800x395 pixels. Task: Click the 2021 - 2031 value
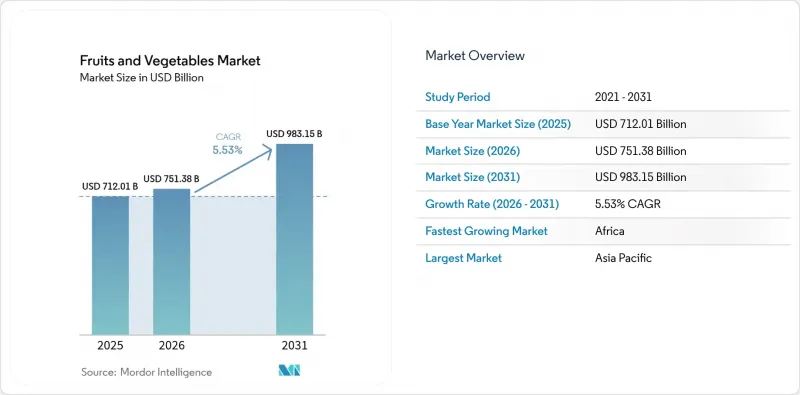[623, 97]
